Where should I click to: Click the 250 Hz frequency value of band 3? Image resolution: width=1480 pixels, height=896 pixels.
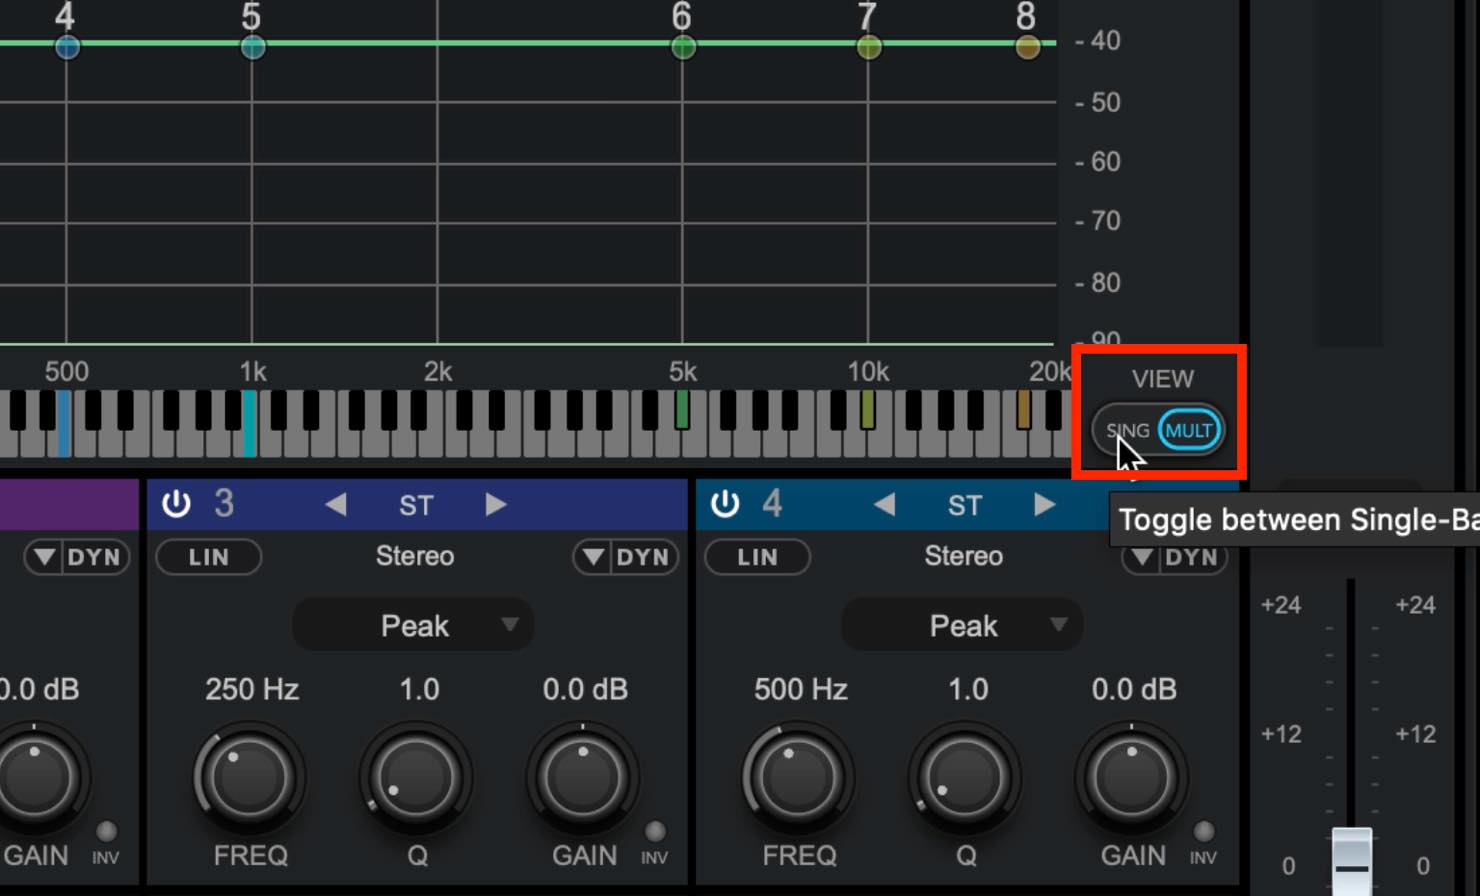tap(252, 689)
